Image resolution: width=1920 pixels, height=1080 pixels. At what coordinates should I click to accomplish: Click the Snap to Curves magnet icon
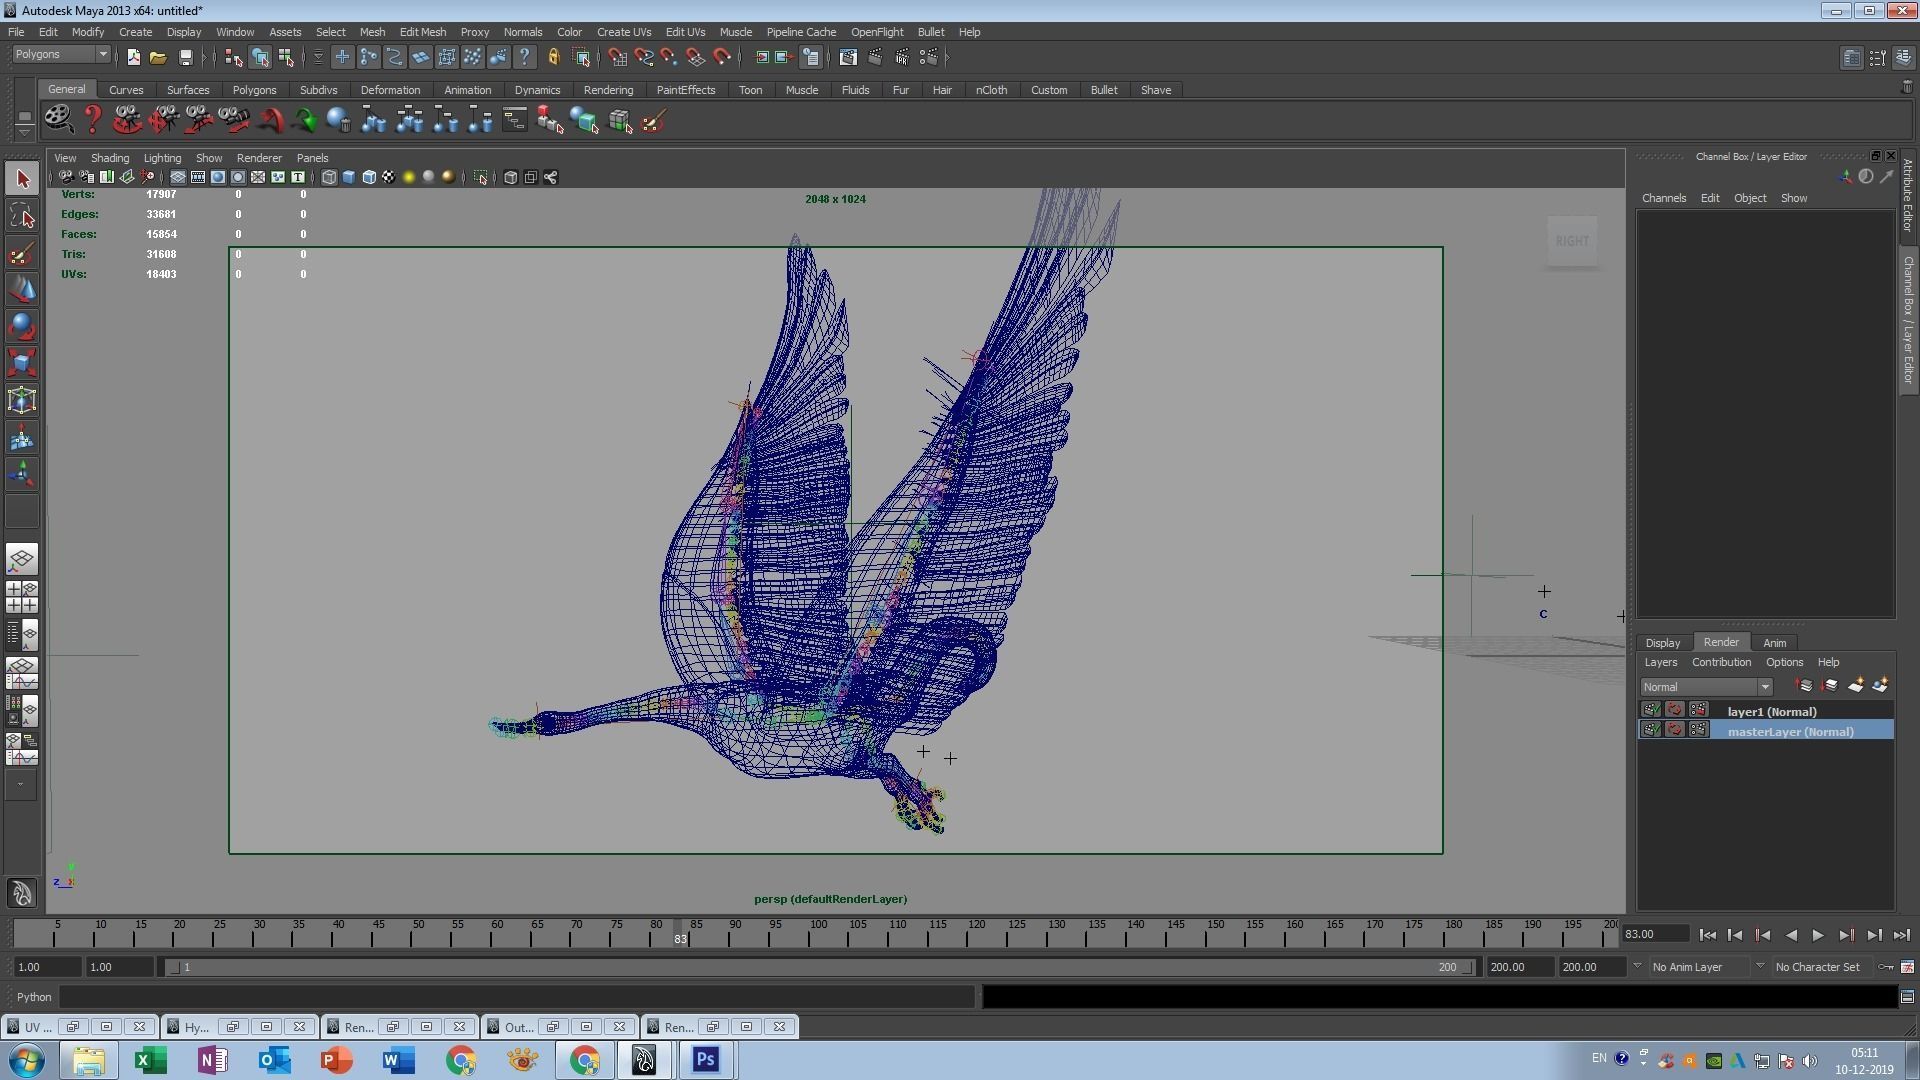[644, 57]
